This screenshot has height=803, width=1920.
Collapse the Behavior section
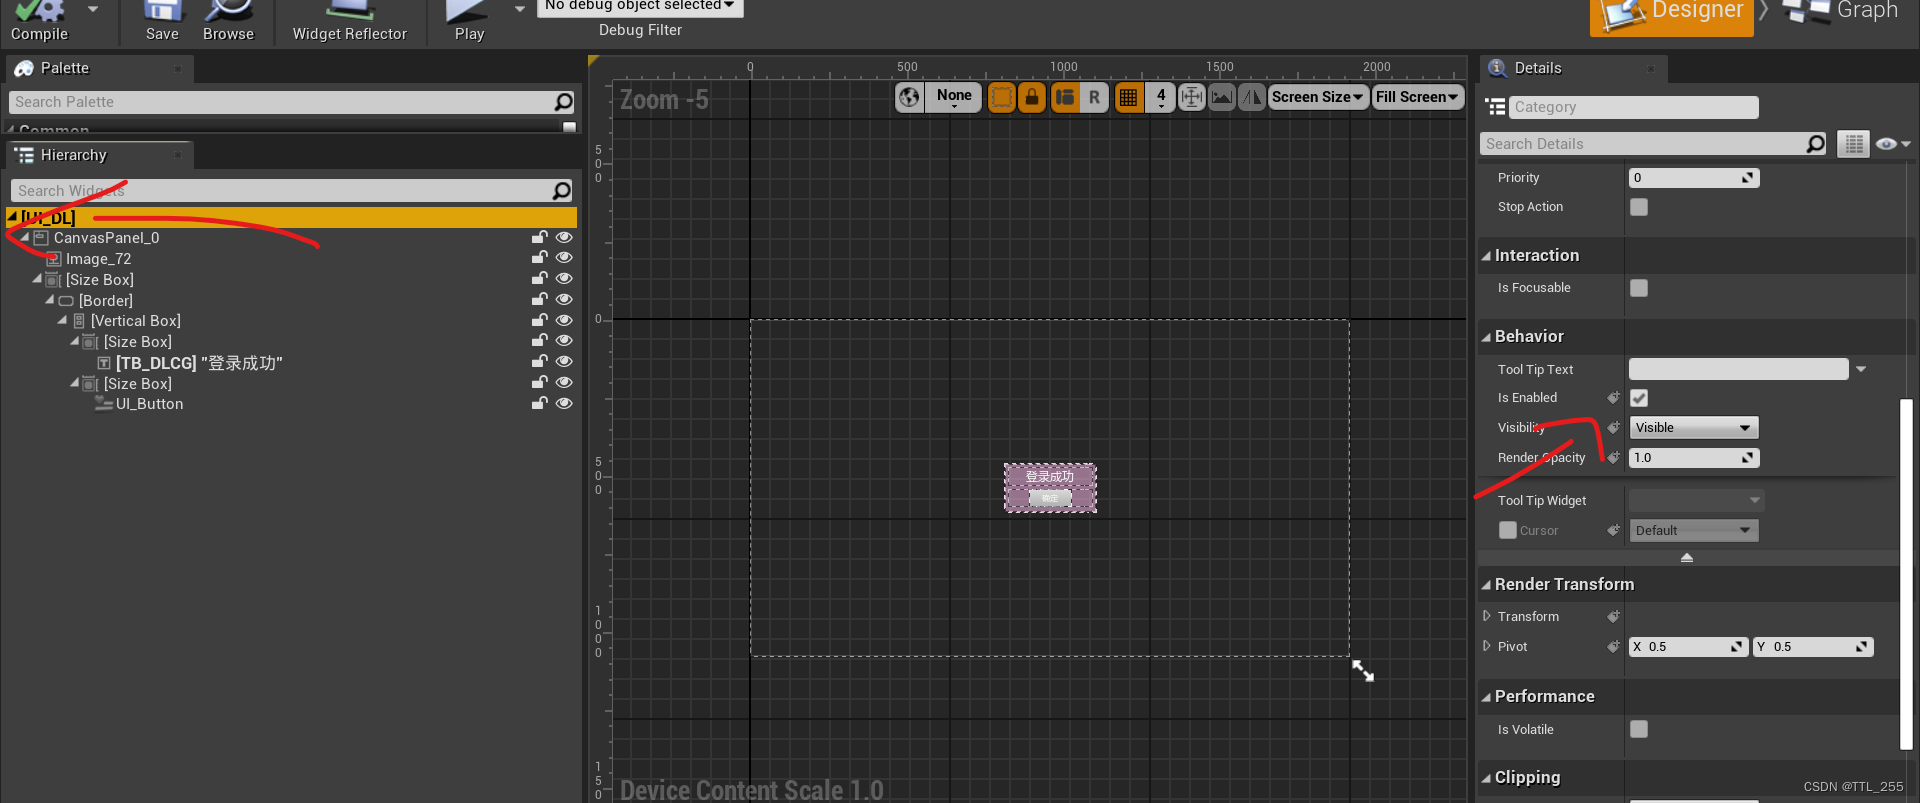point(1486,337)
